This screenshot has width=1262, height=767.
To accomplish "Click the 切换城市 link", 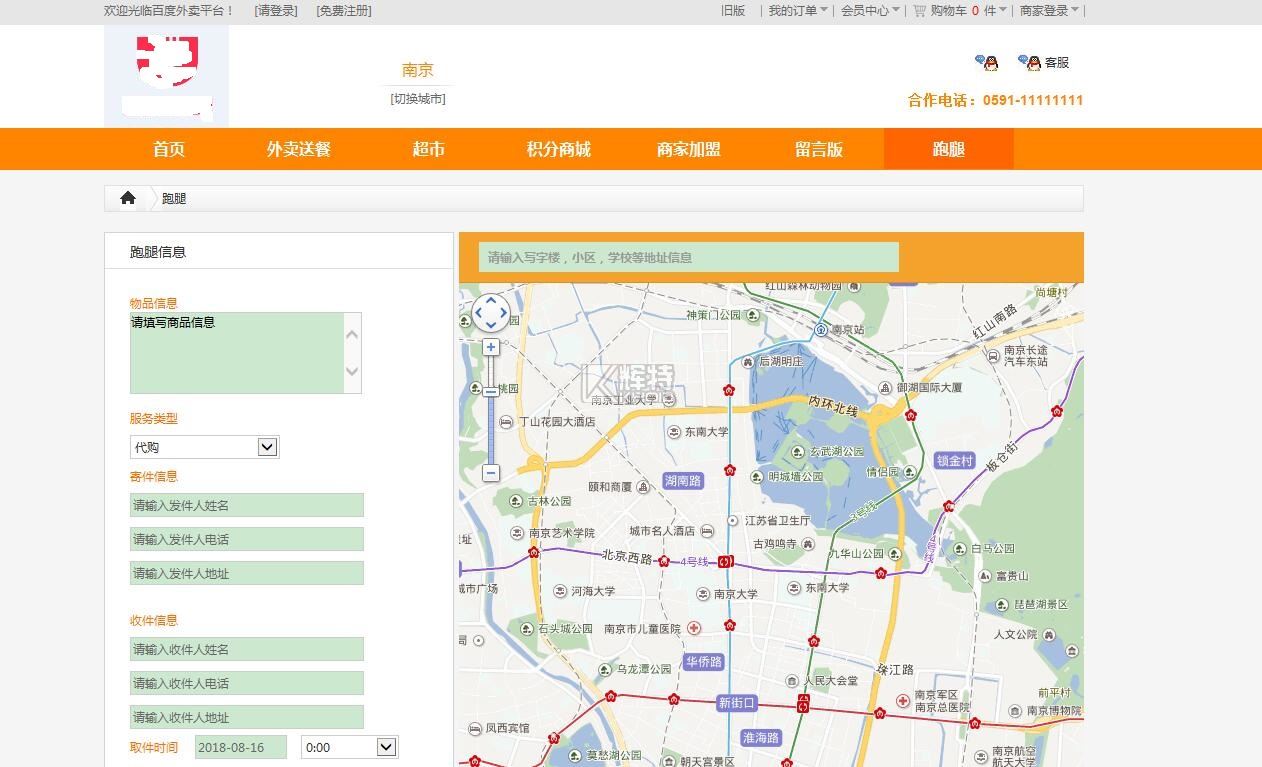I will tap(417, 99).
